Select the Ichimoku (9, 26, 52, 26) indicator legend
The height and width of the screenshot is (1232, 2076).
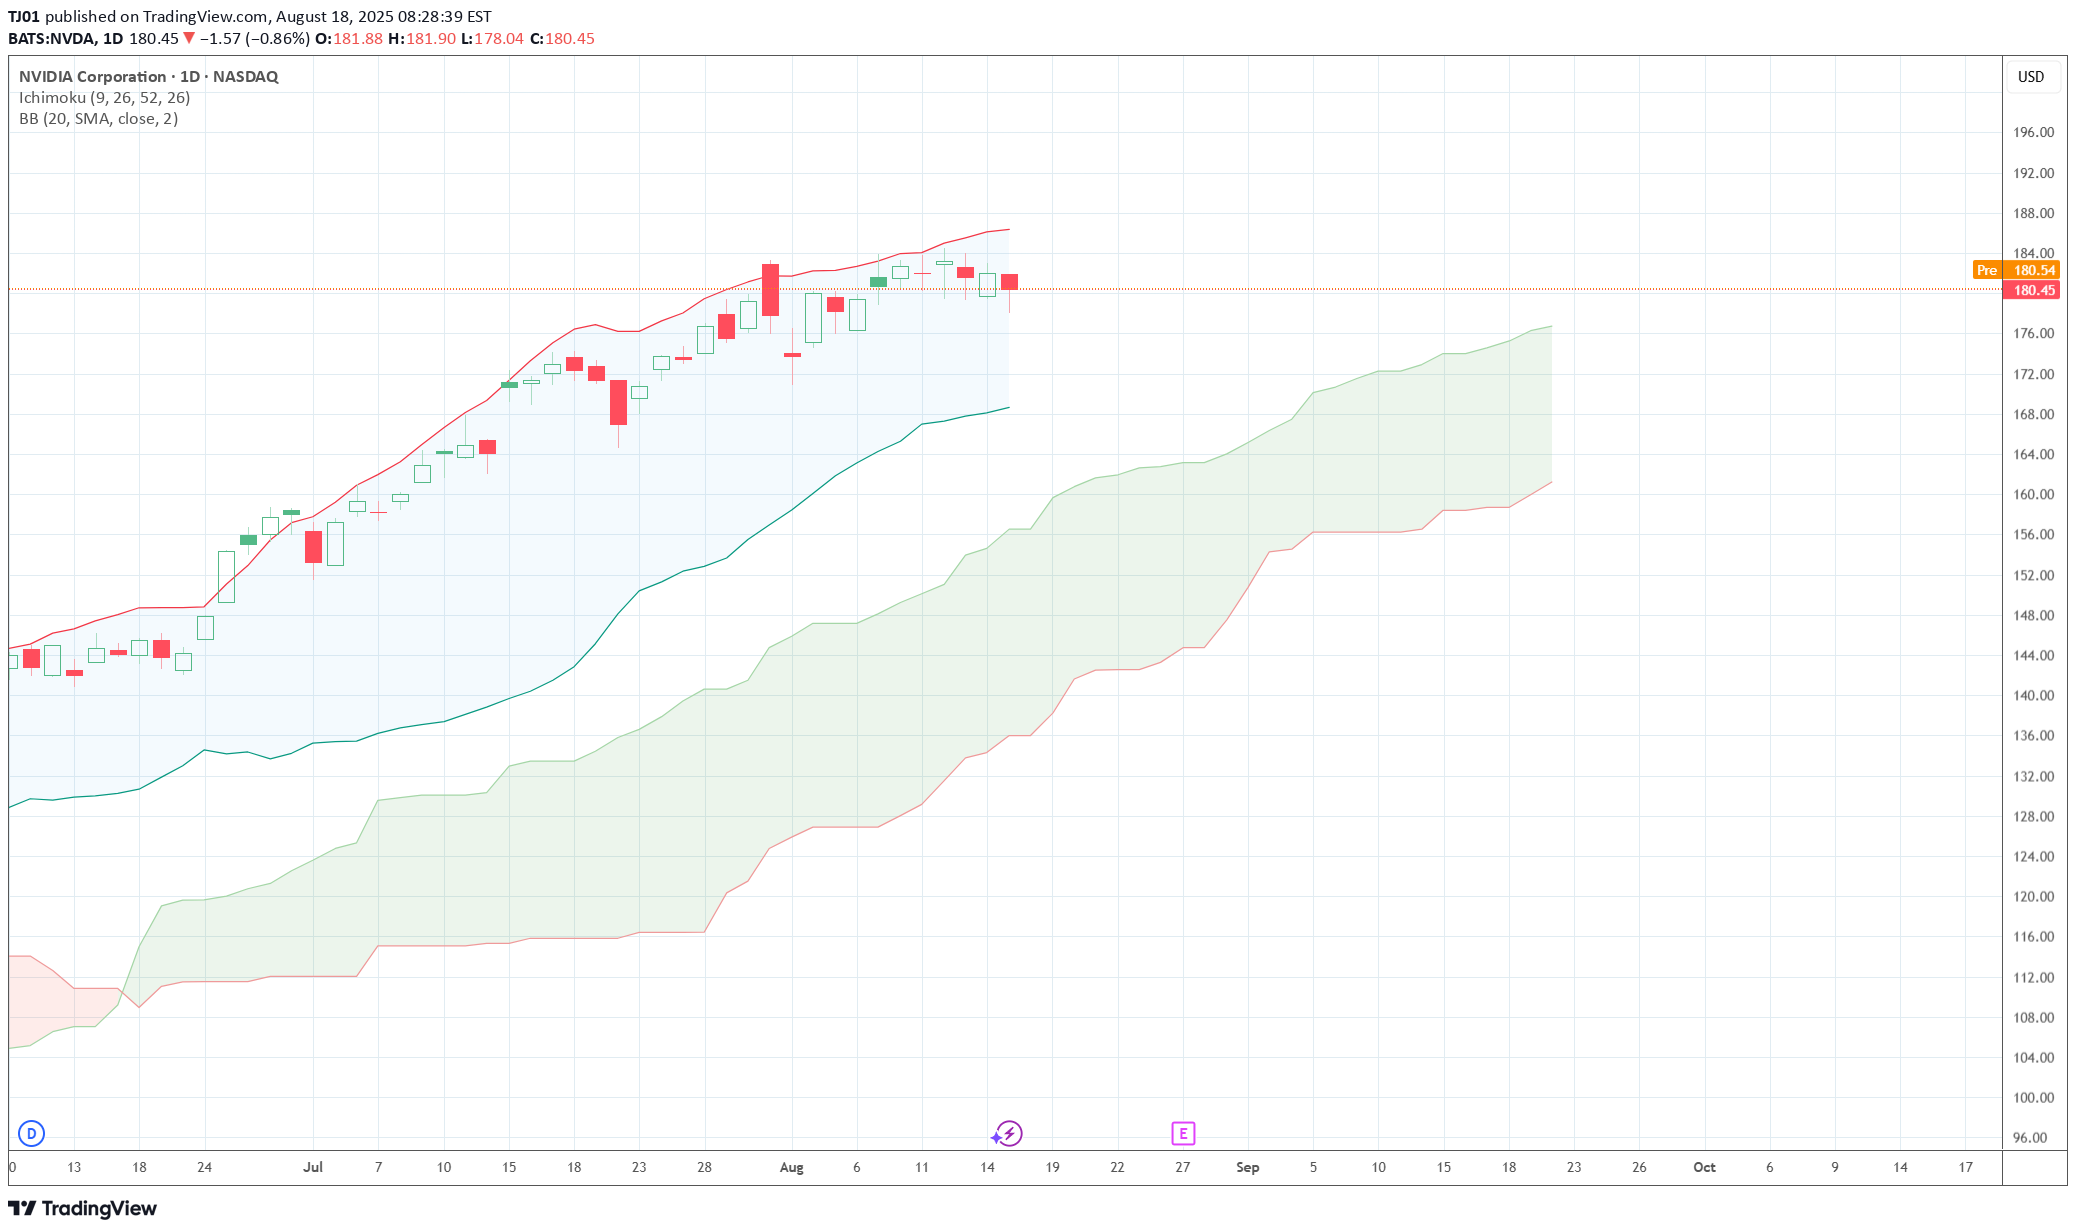[104, 98]
